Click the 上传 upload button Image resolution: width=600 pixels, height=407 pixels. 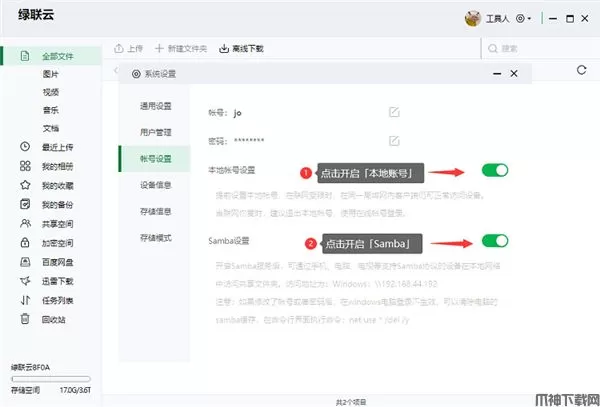[129, 49]
